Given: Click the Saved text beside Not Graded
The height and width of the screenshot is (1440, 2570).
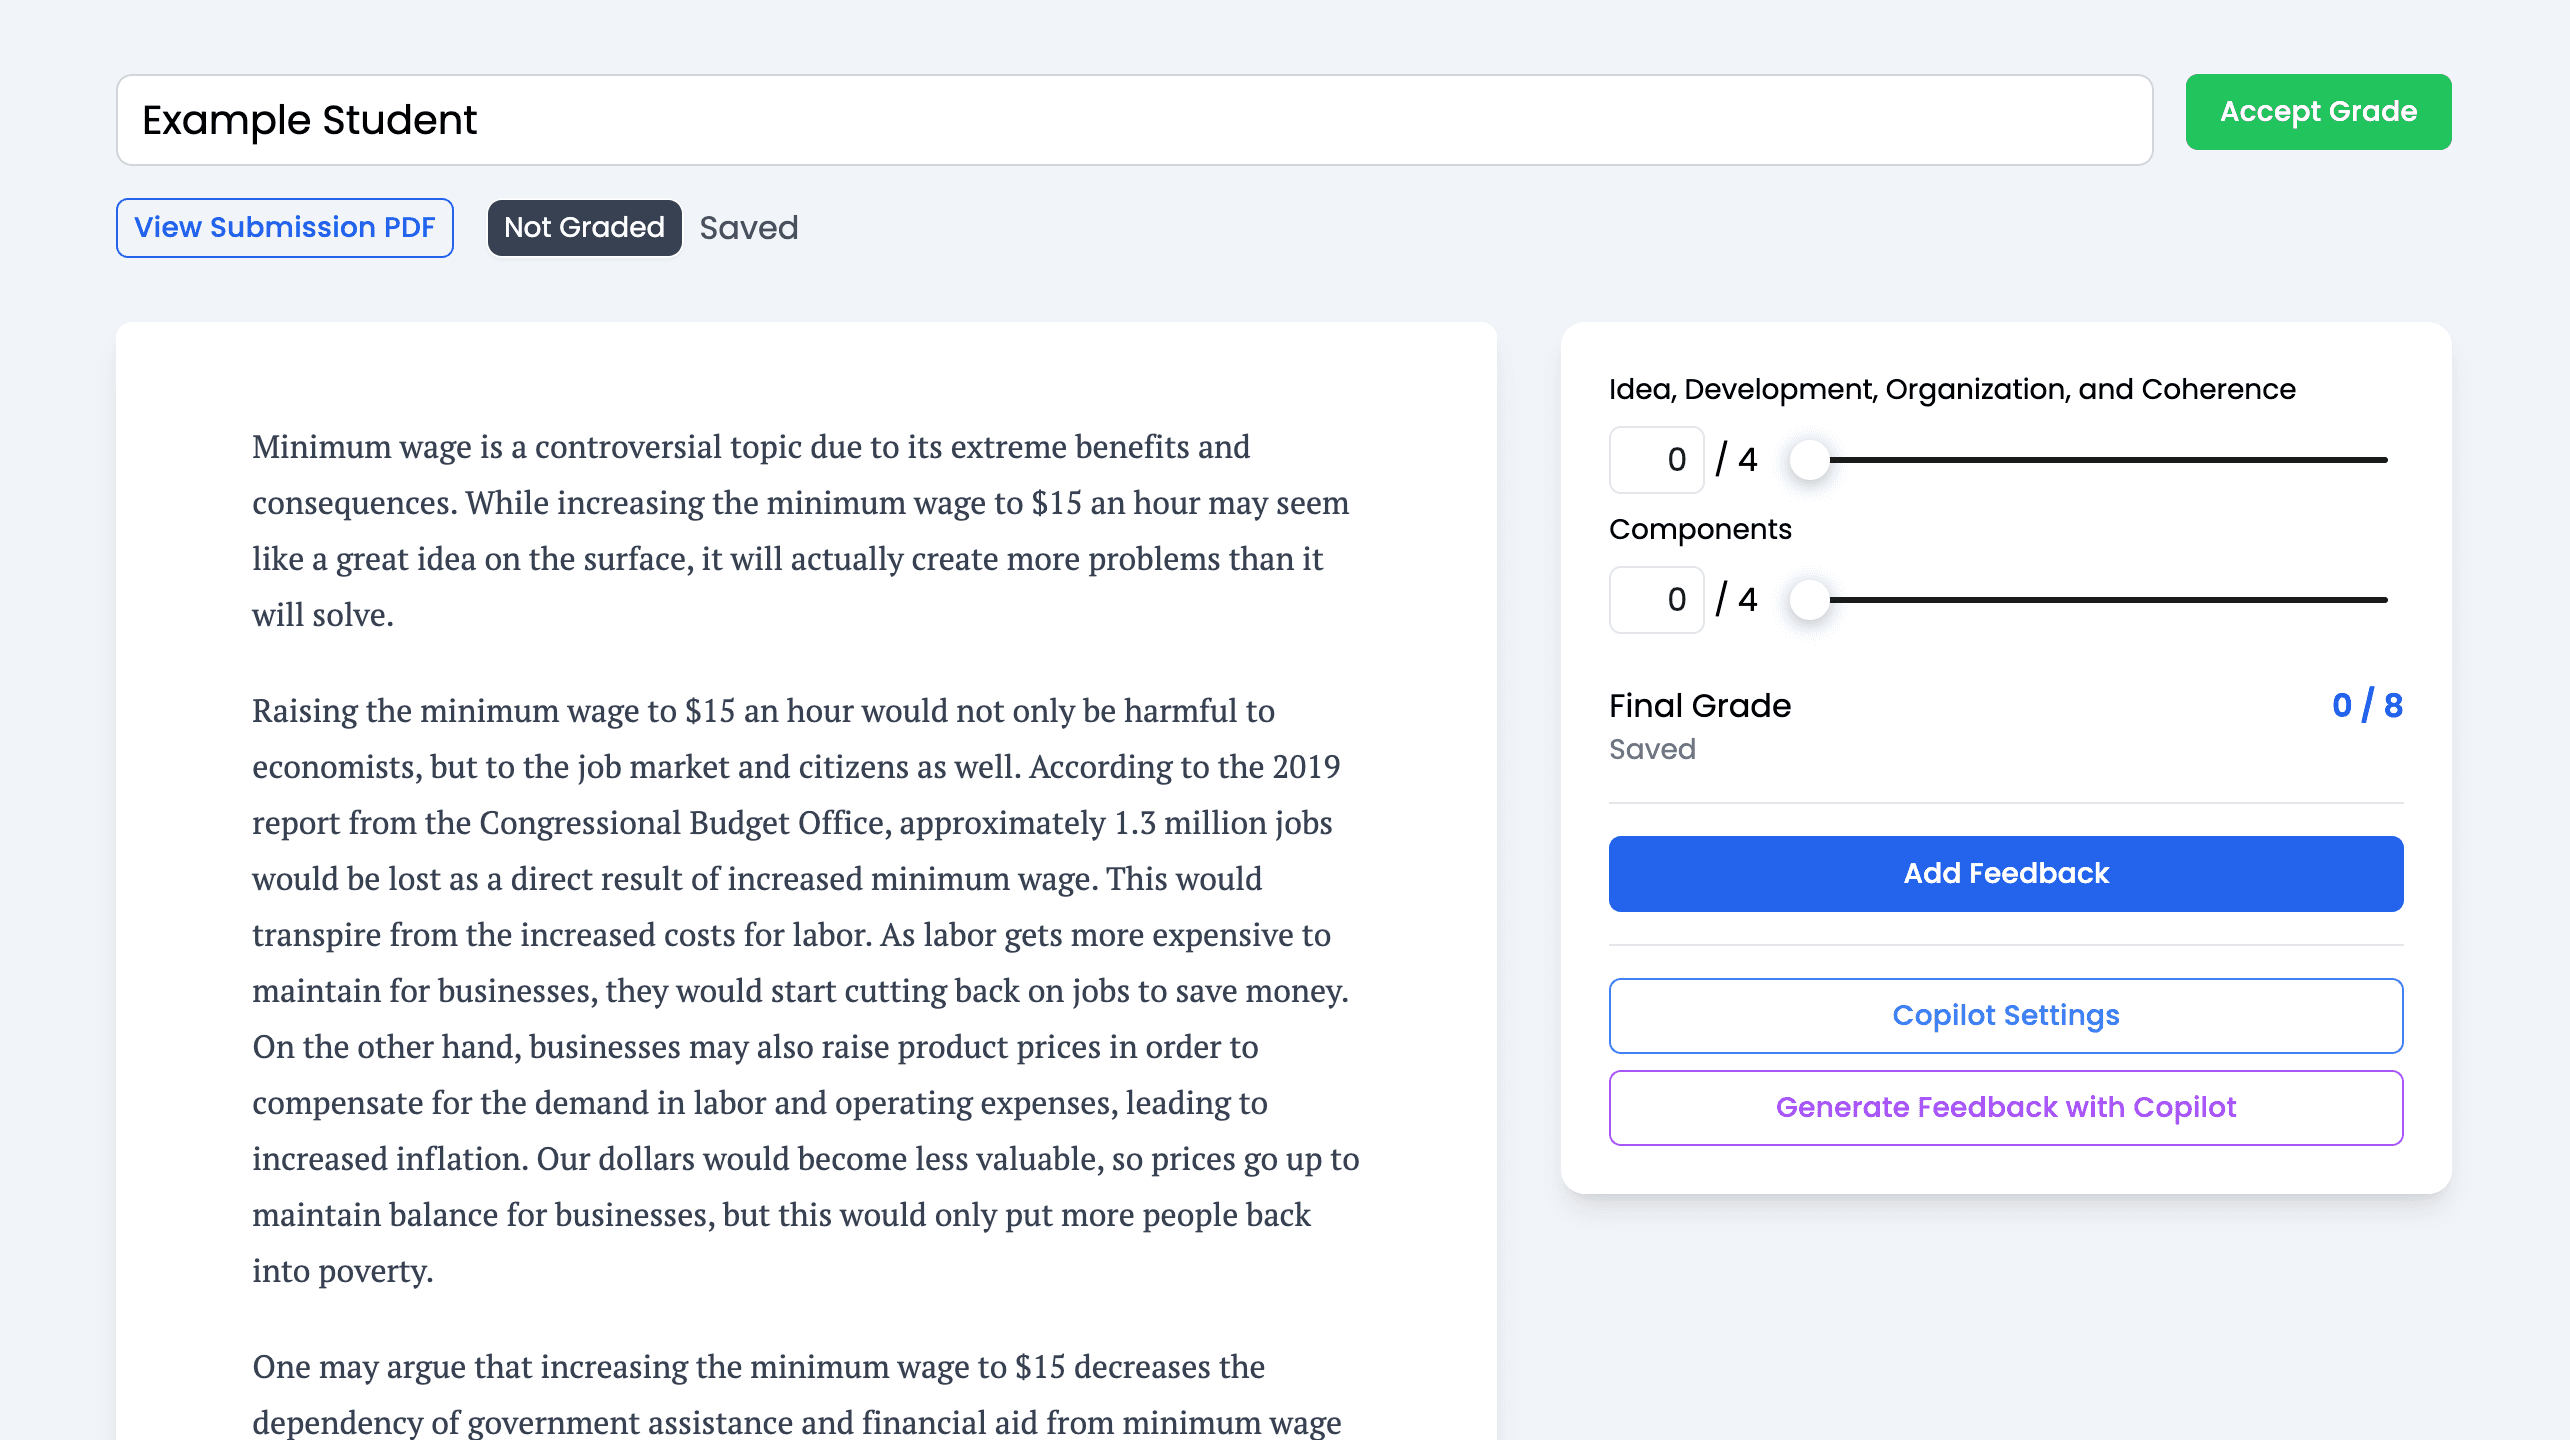Looking at the screenshot, I should pos(749,228).
